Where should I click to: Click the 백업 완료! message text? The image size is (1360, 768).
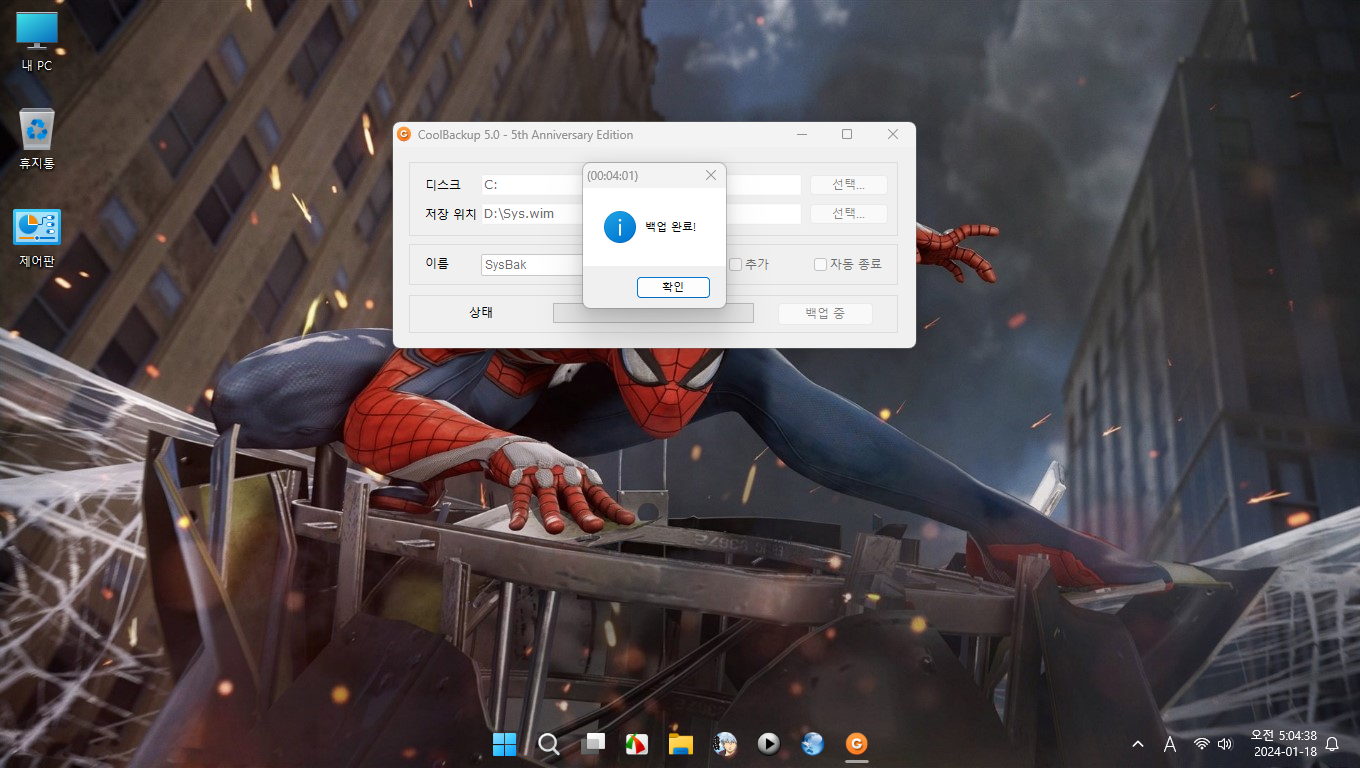point(670,227)
